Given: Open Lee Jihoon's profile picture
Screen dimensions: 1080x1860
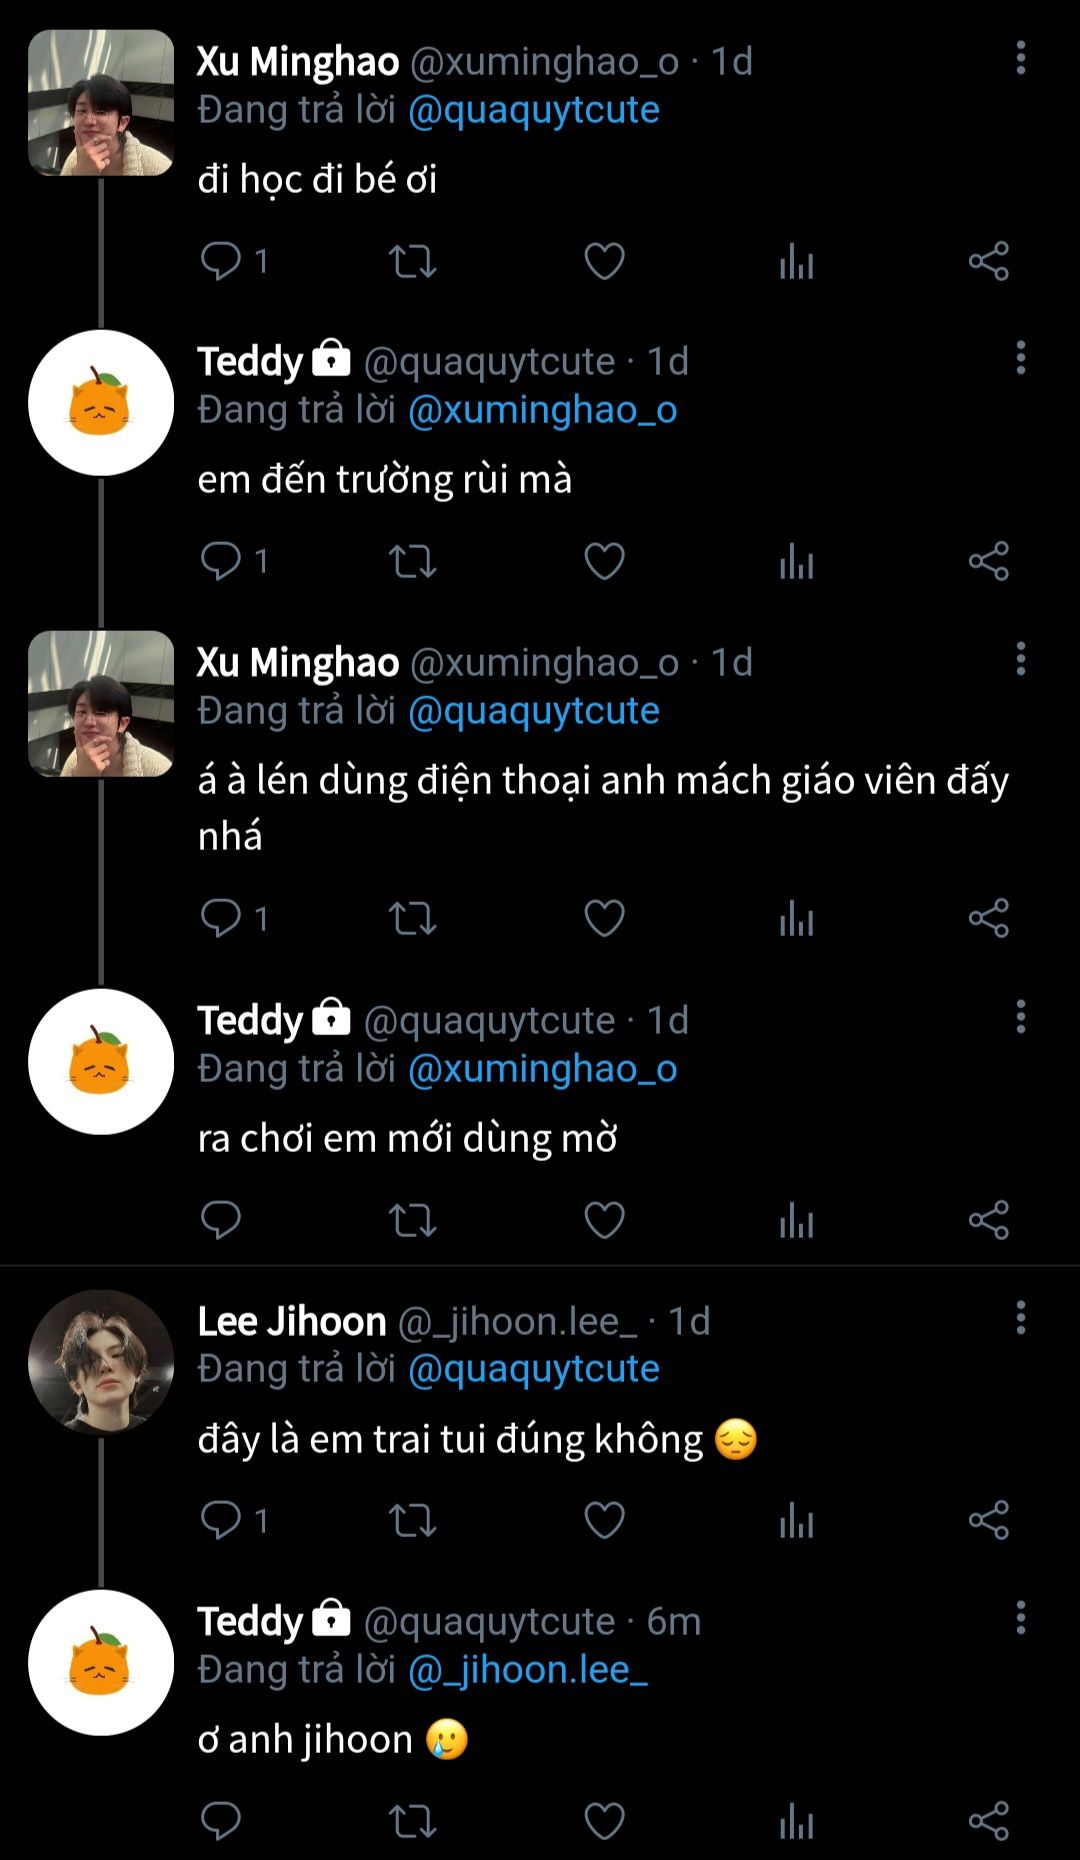Looking at the screenshot, I should 101,1362.
